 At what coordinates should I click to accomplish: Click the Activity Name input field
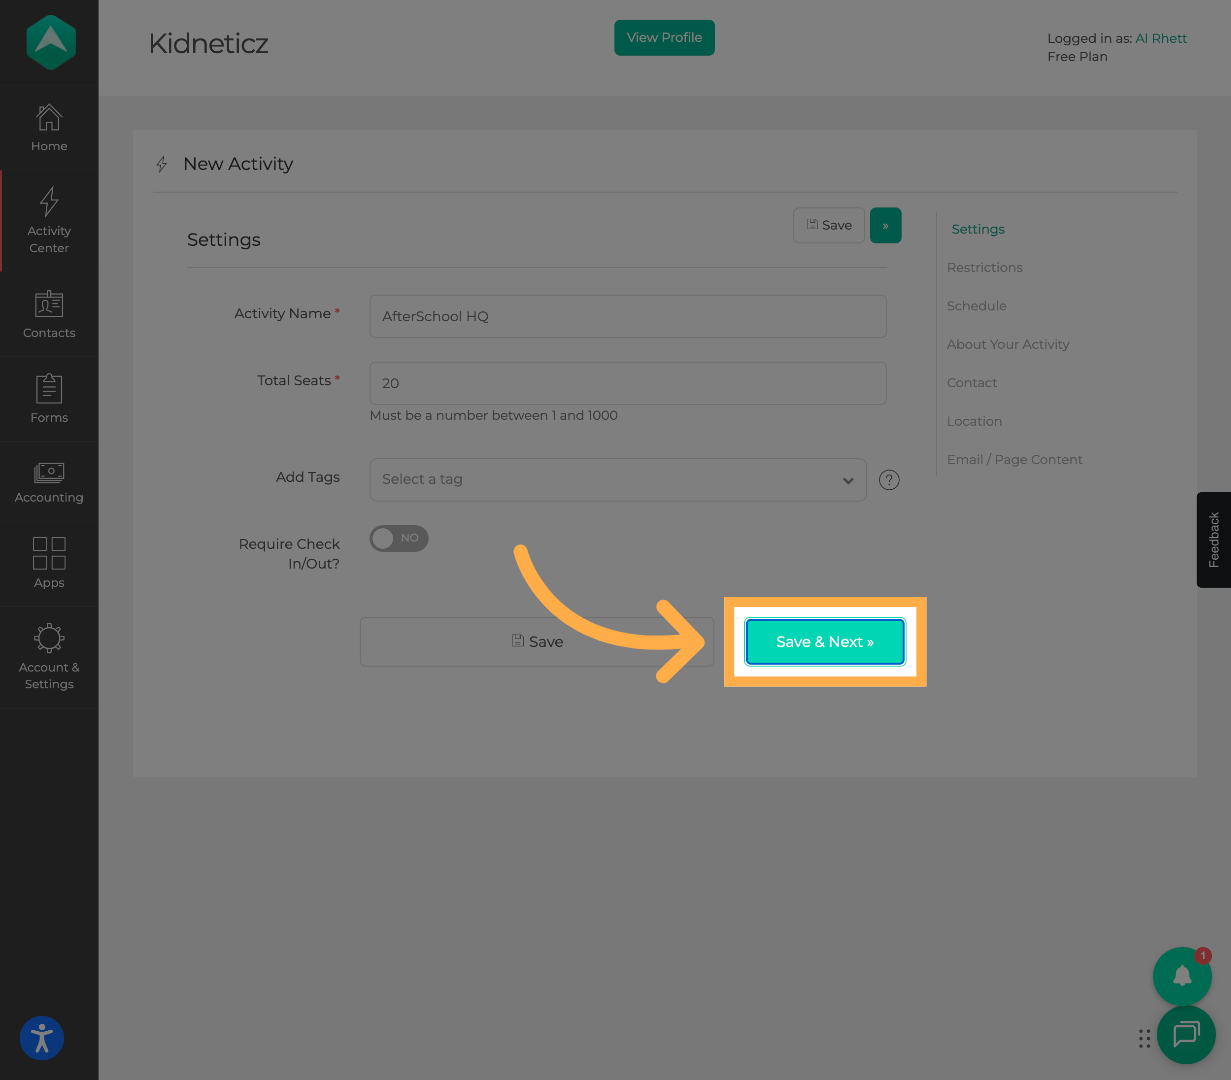627,317
